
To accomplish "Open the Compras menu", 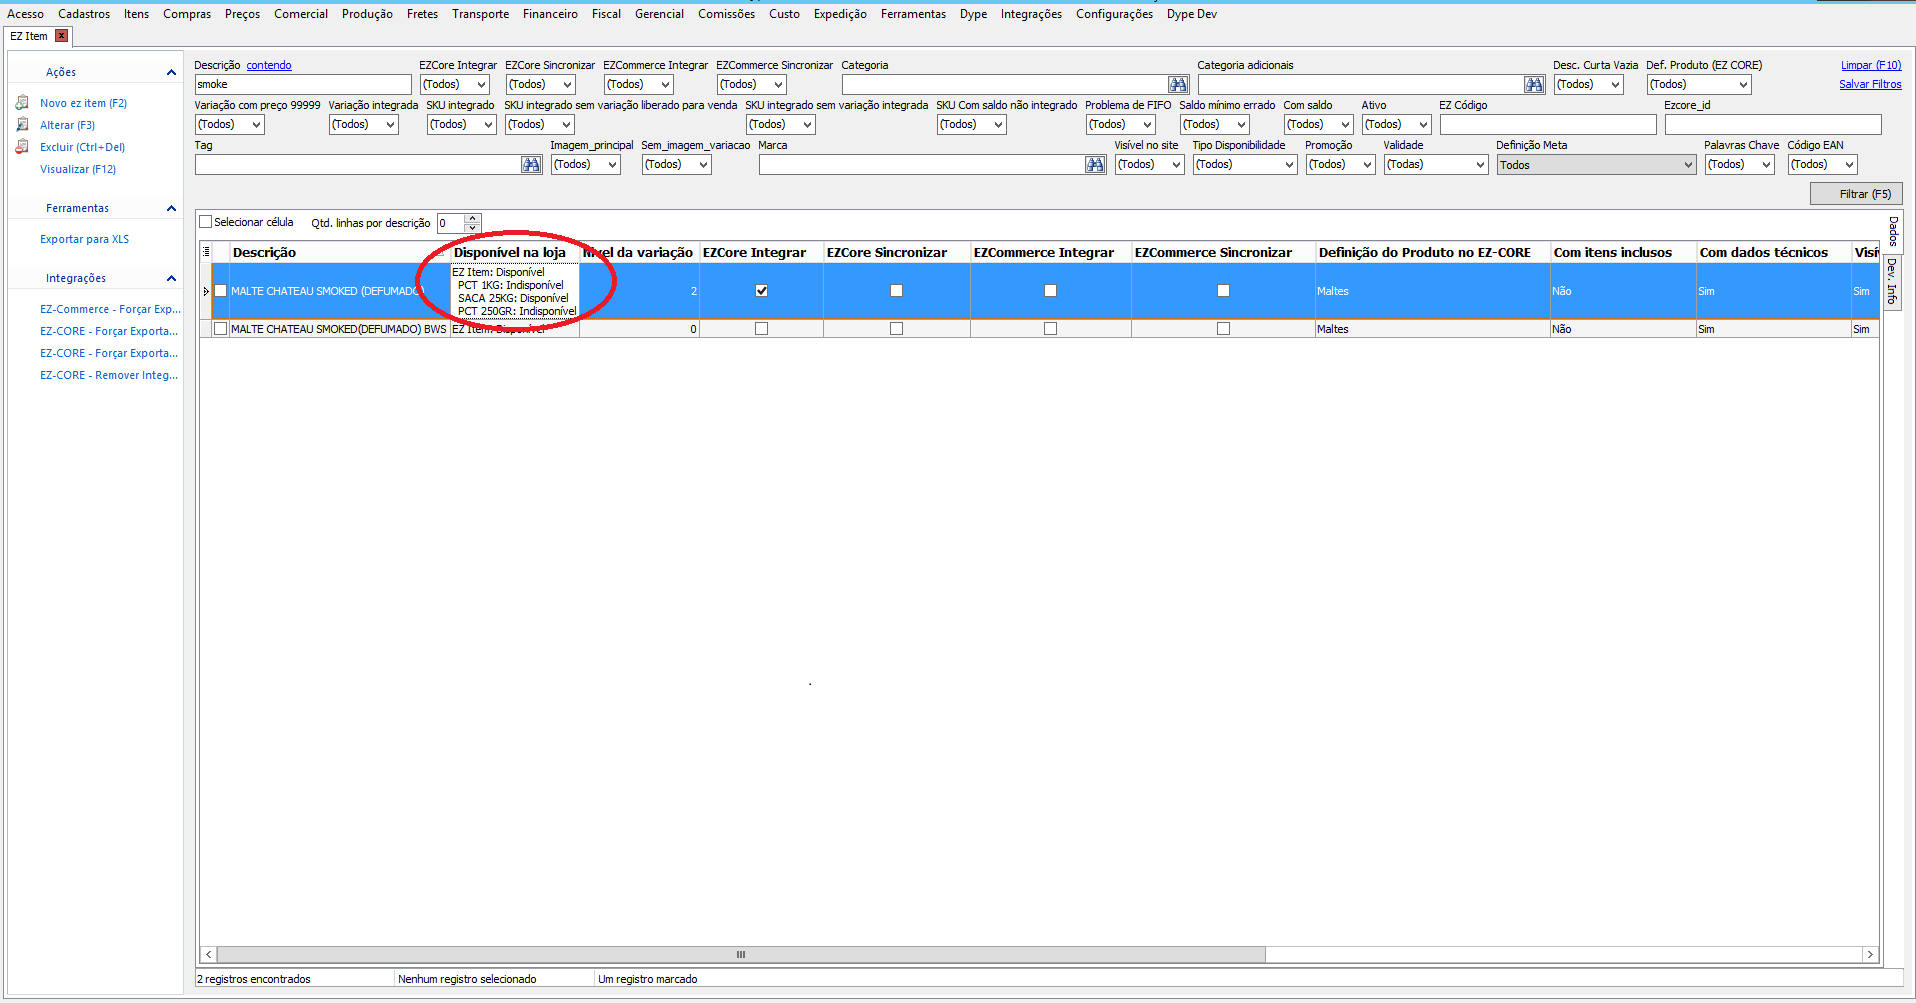I will coord(187,14).
